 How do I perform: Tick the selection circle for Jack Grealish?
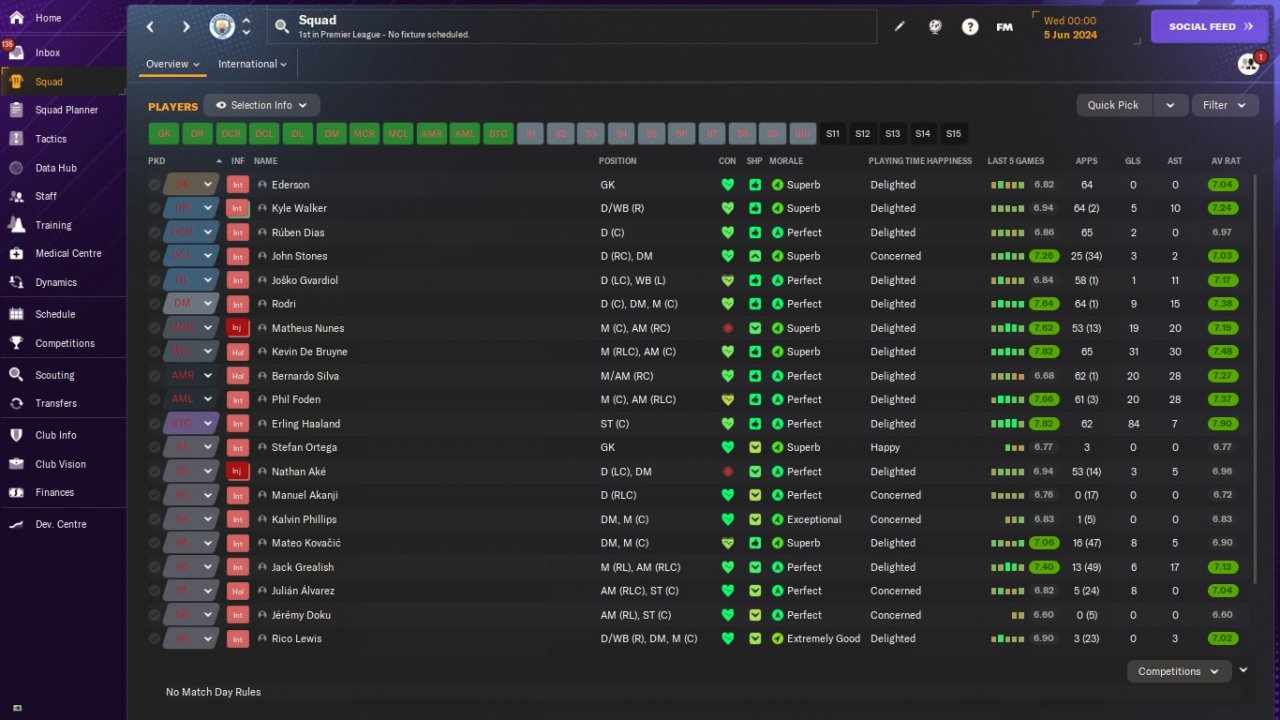154,567
